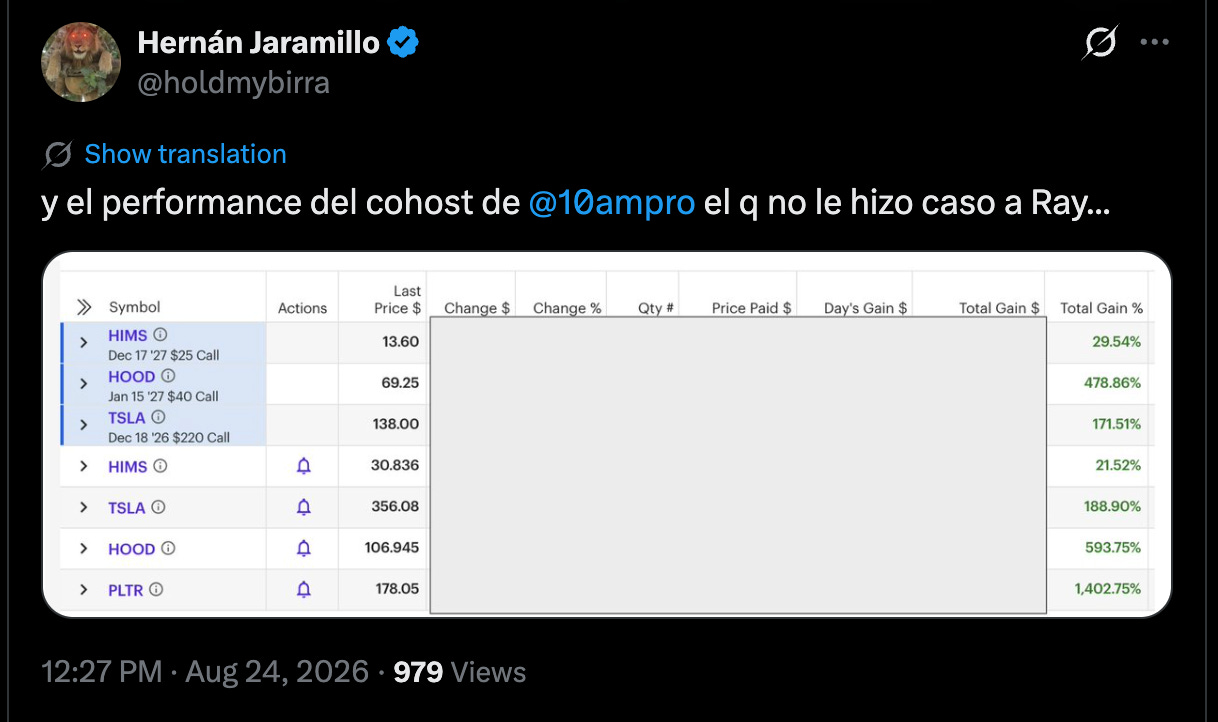Click the PLTR symbol link

point(126,590)
